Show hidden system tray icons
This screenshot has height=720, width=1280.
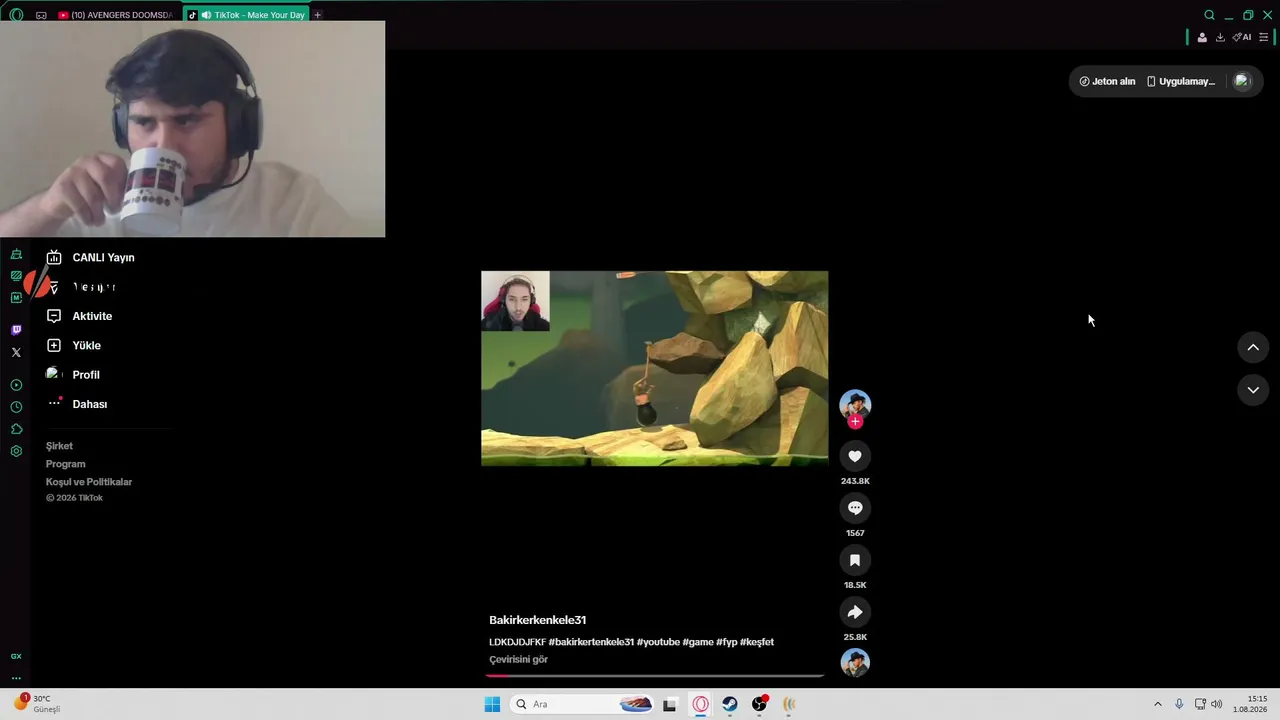click(1158, 704)
